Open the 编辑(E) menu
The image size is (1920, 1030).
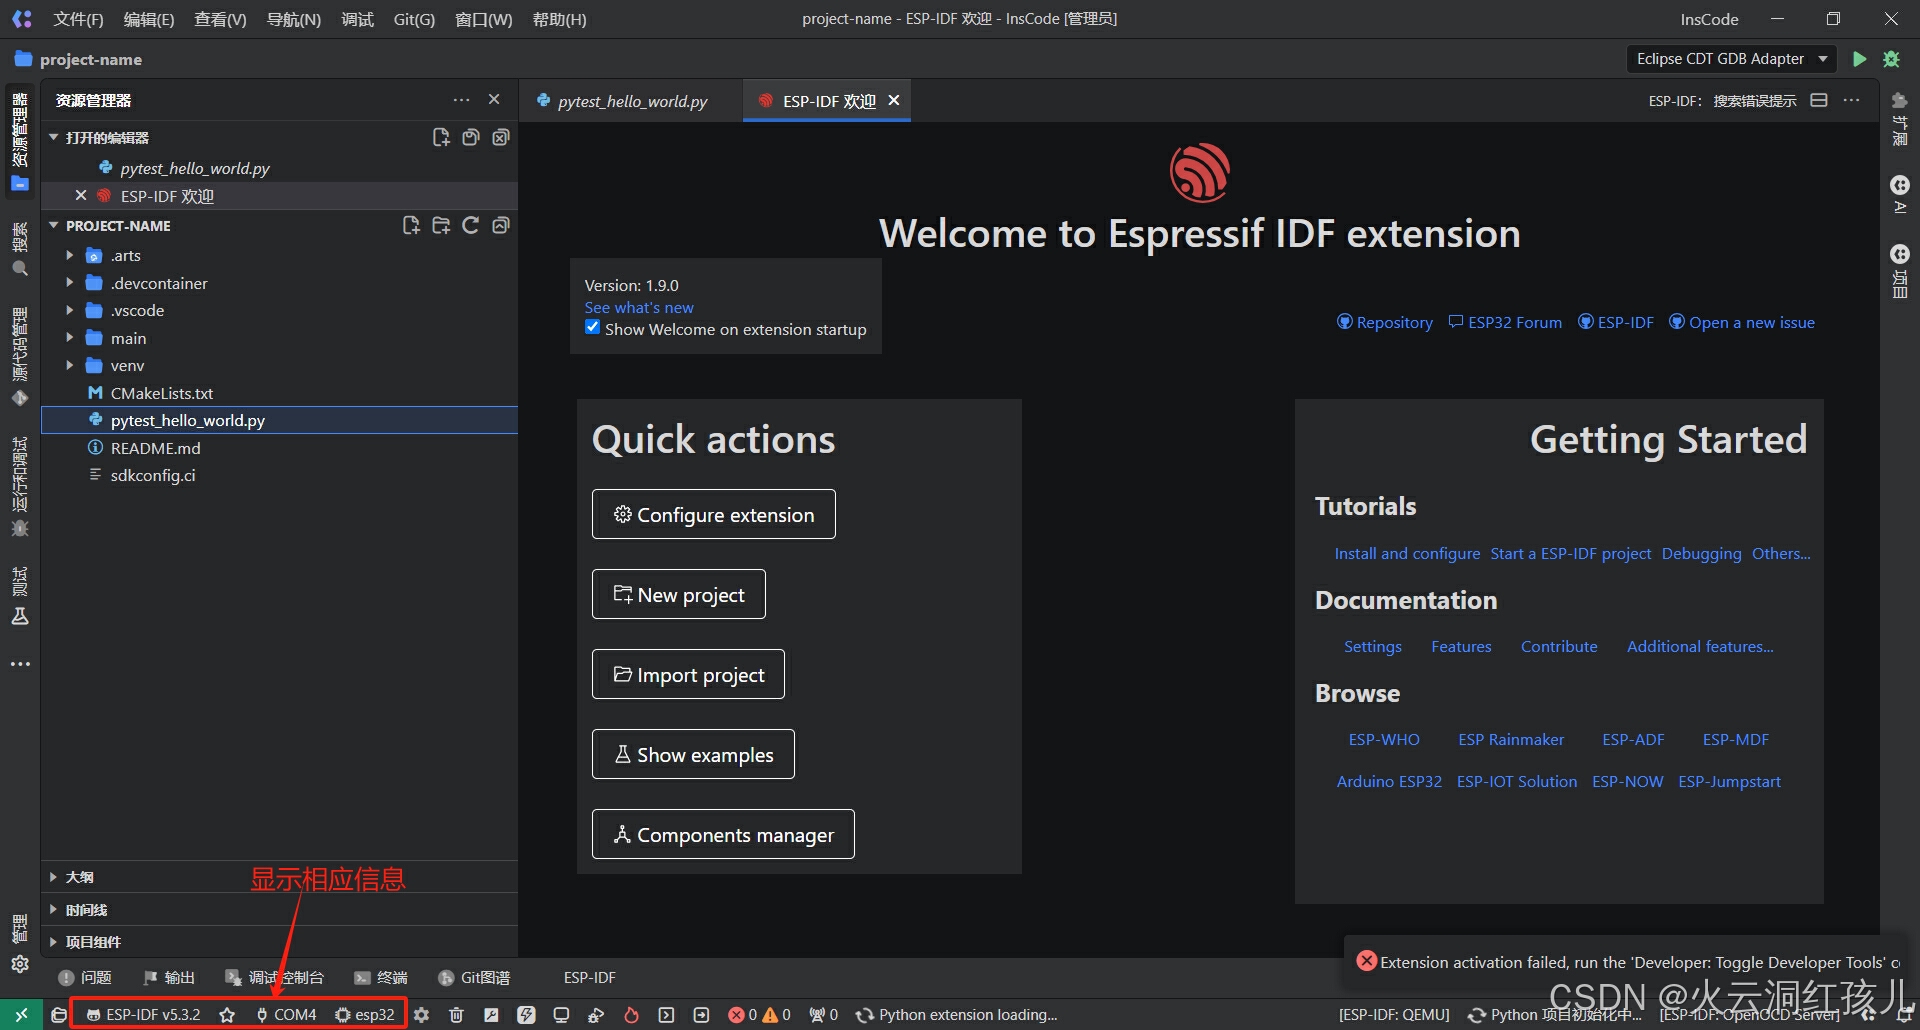click(x=148, y=19)
